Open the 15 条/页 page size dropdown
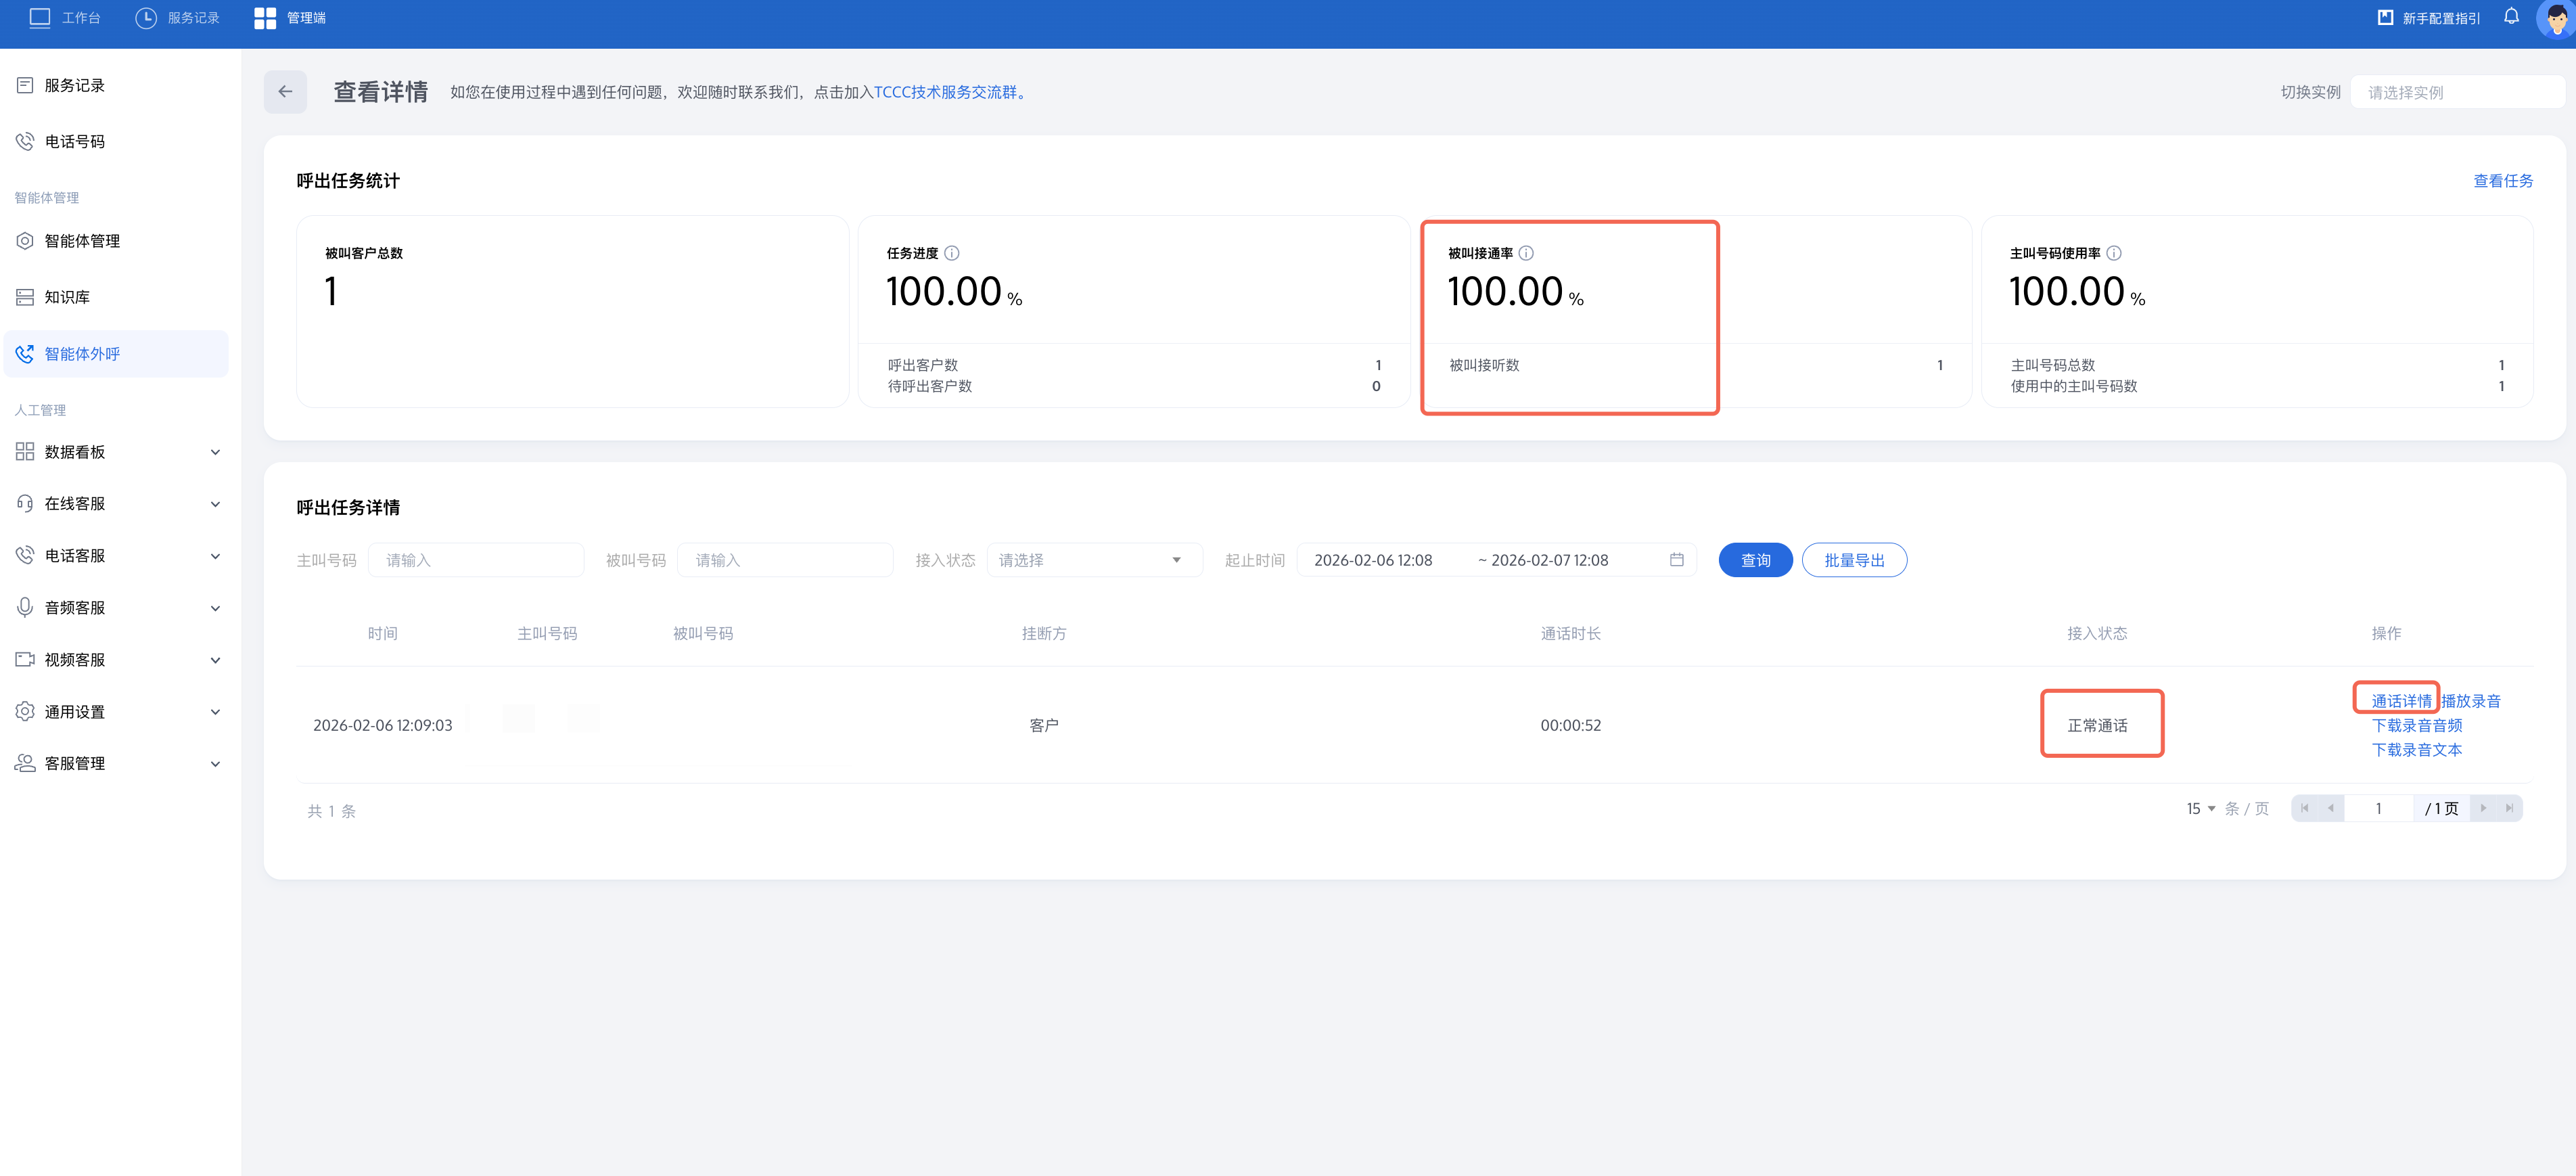2576x1176 pixels. click(x=2200, y=808)
